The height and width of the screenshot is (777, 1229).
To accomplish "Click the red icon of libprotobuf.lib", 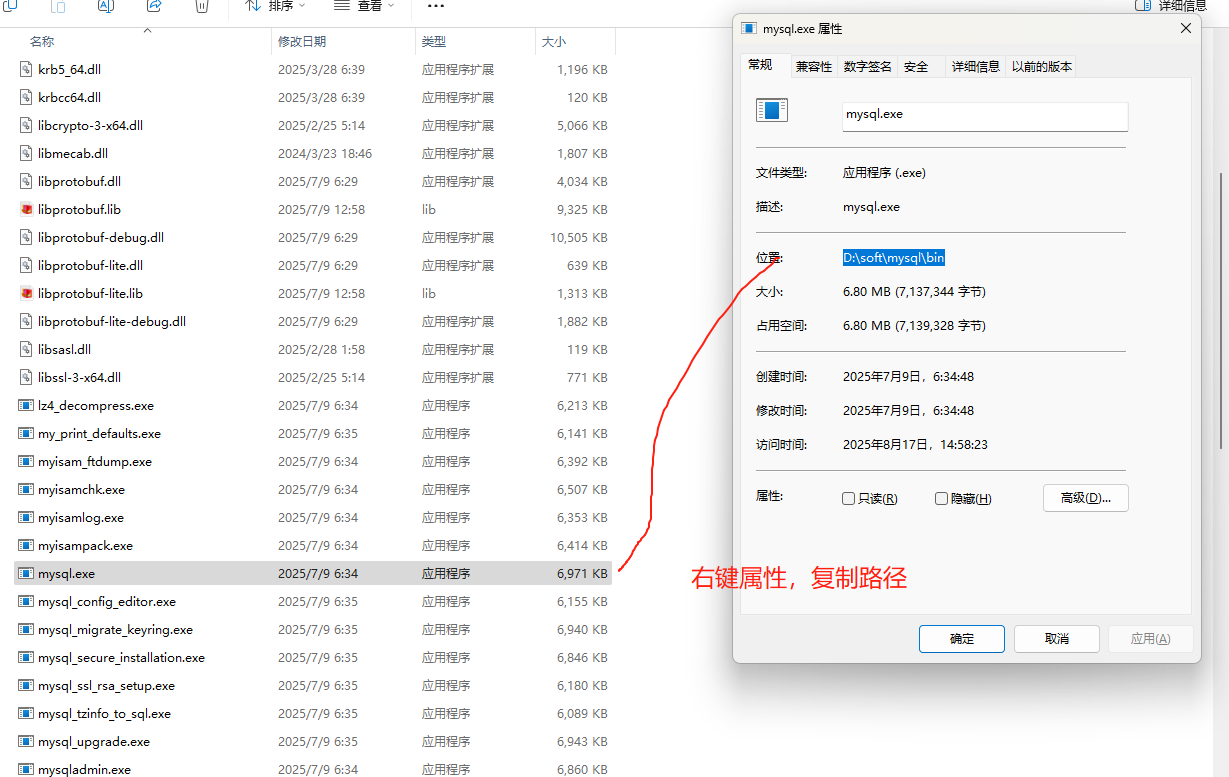I will coord(27,210).
